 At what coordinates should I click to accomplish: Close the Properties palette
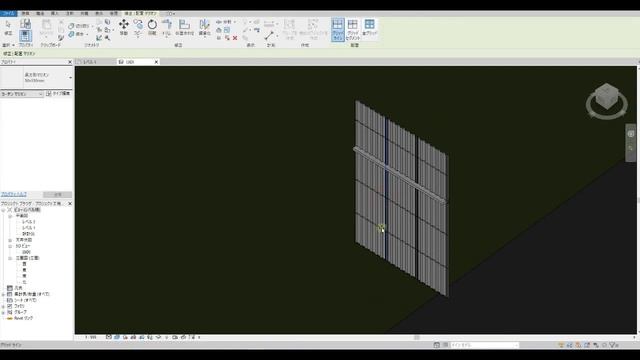pyautogui.click(x=70, y=62)
